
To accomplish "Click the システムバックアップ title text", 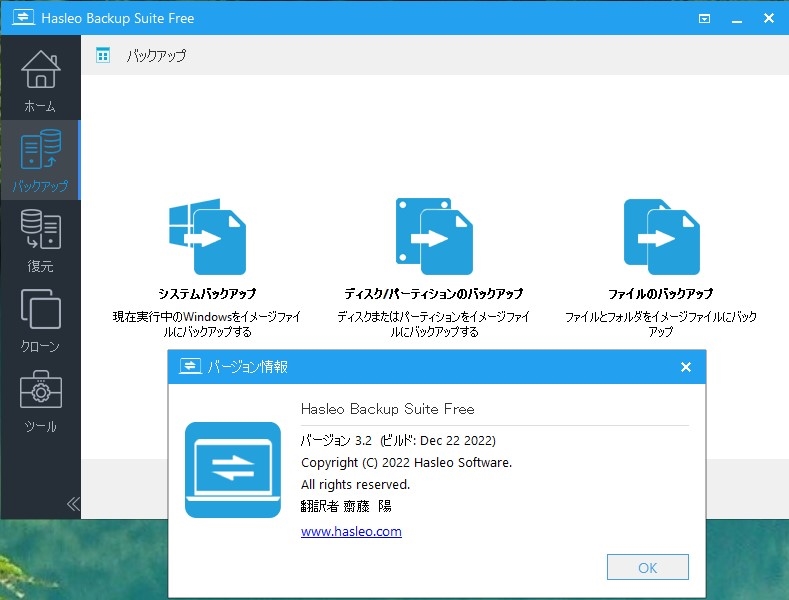I will pos(207,293).
